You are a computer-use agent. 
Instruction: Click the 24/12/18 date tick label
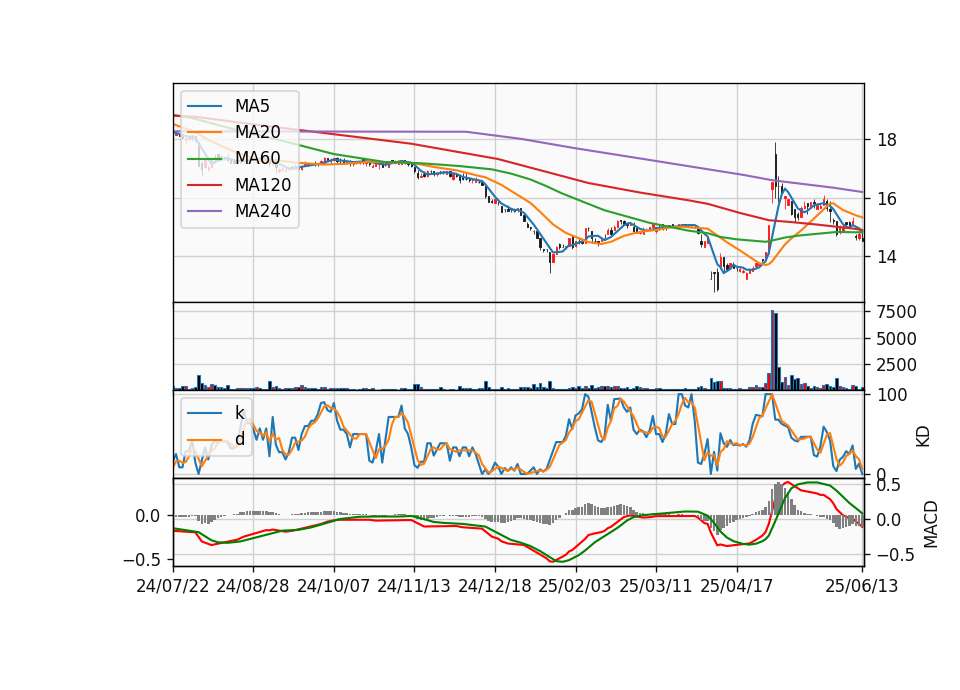click(x=495, y=586)
